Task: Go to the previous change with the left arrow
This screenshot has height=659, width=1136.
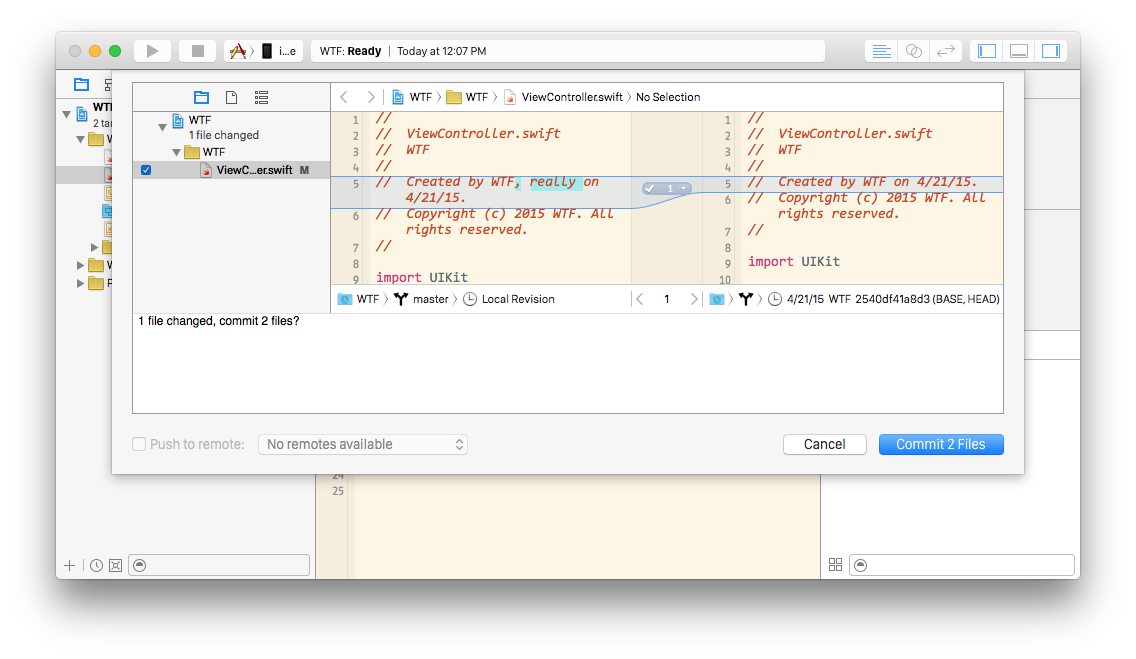Action: (639, 299)
